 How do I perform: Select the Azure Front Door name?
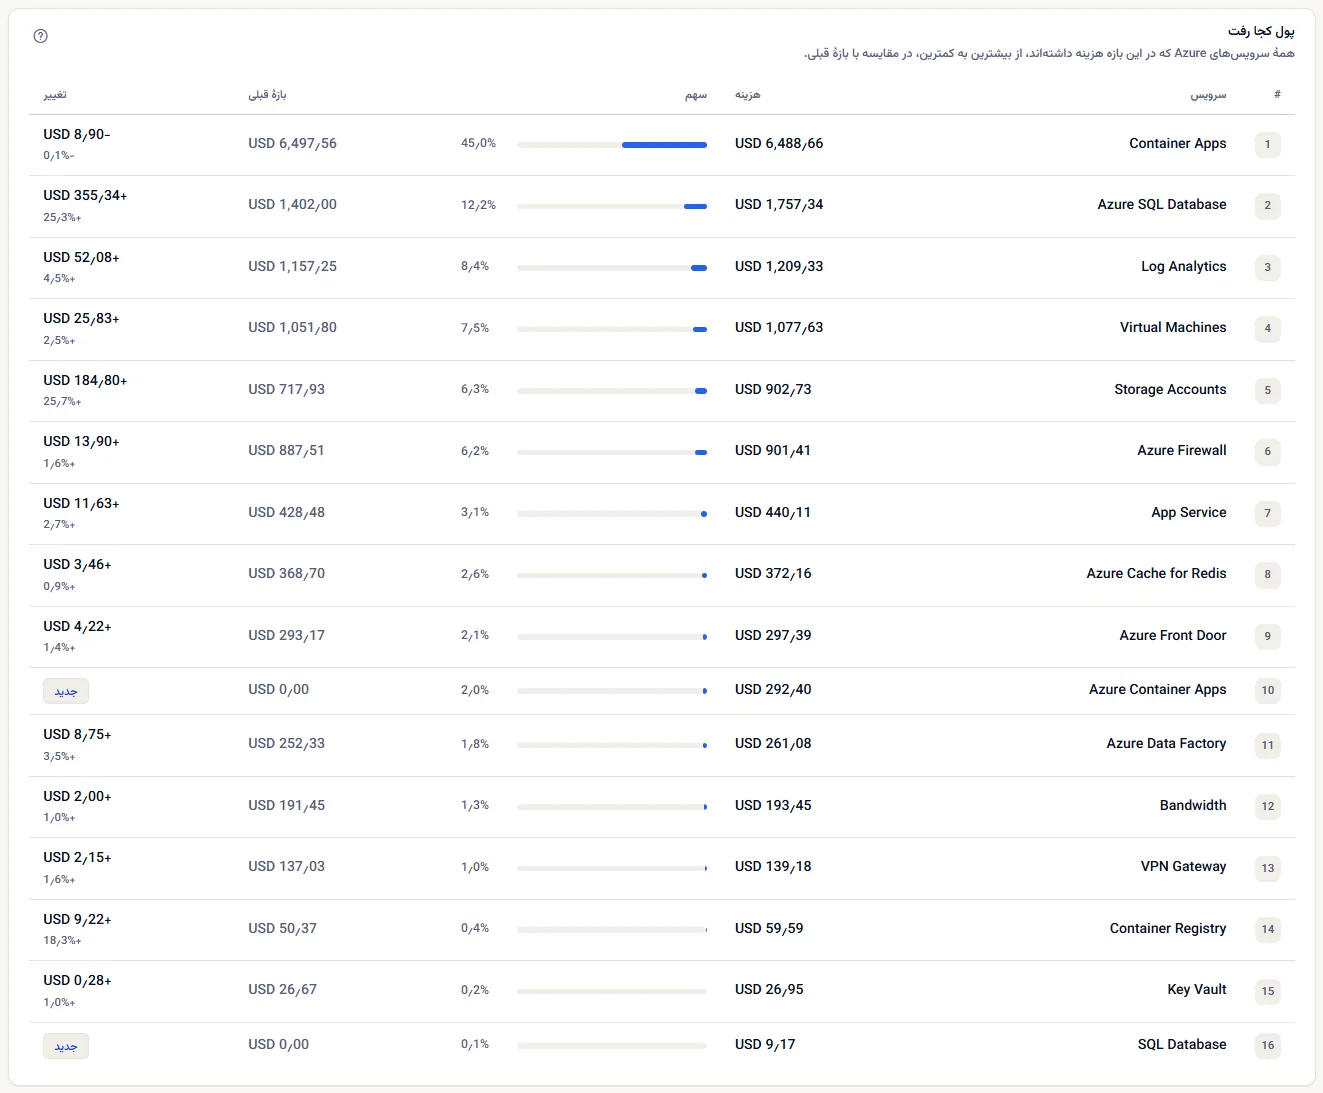1173,635
